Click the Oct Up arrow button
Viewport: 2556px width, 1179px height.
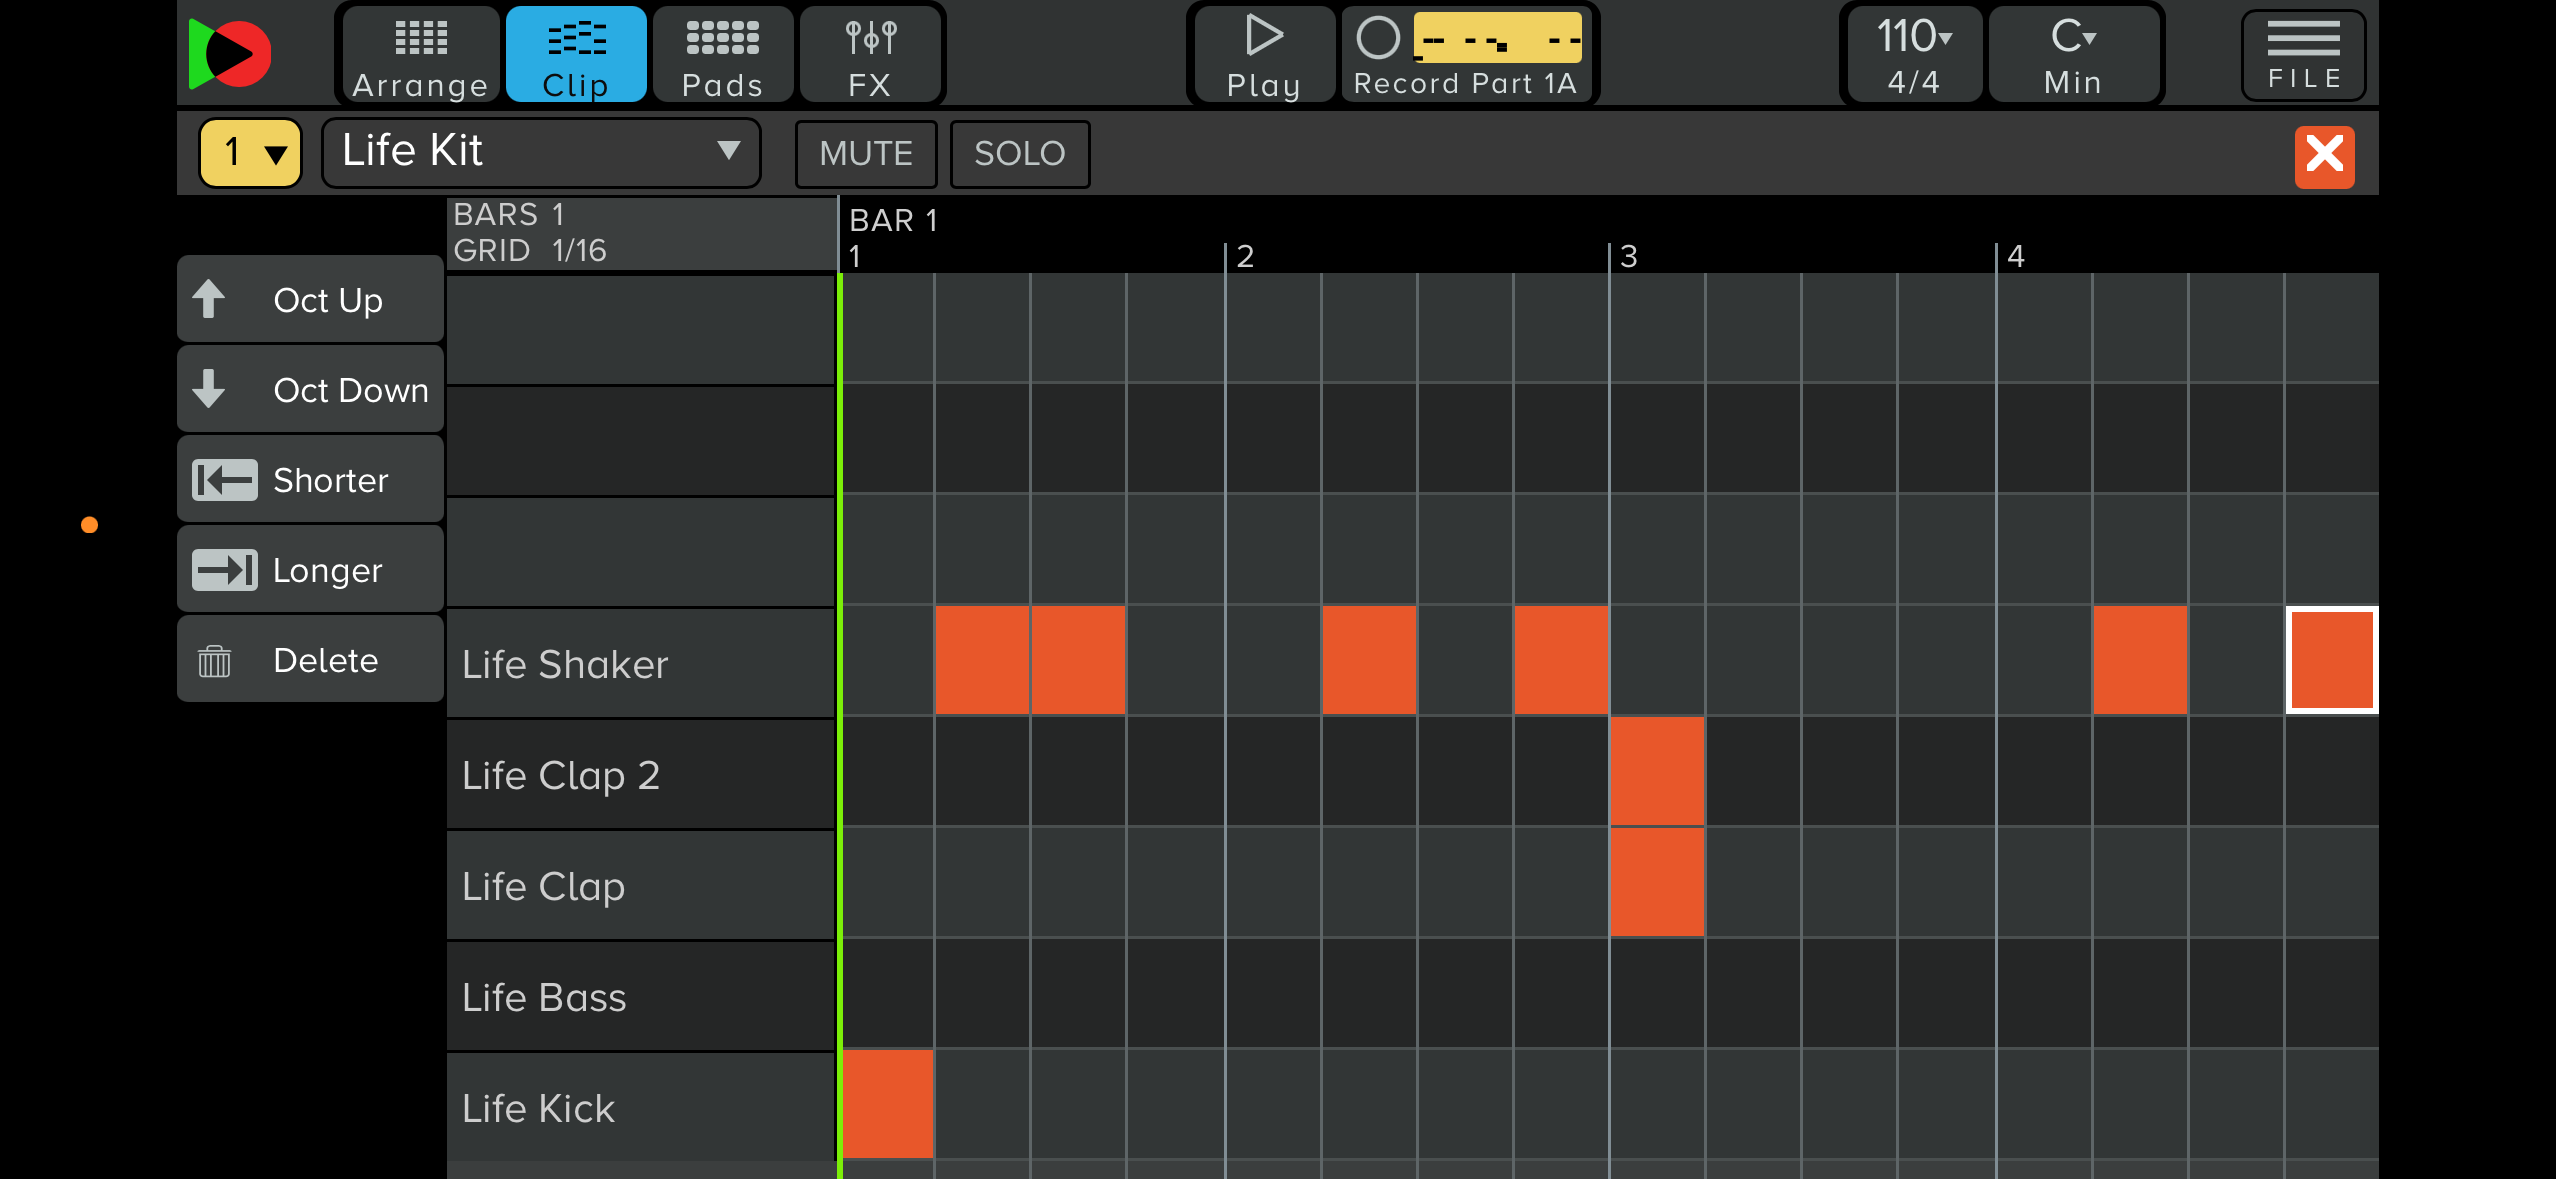tap(311, 299)
